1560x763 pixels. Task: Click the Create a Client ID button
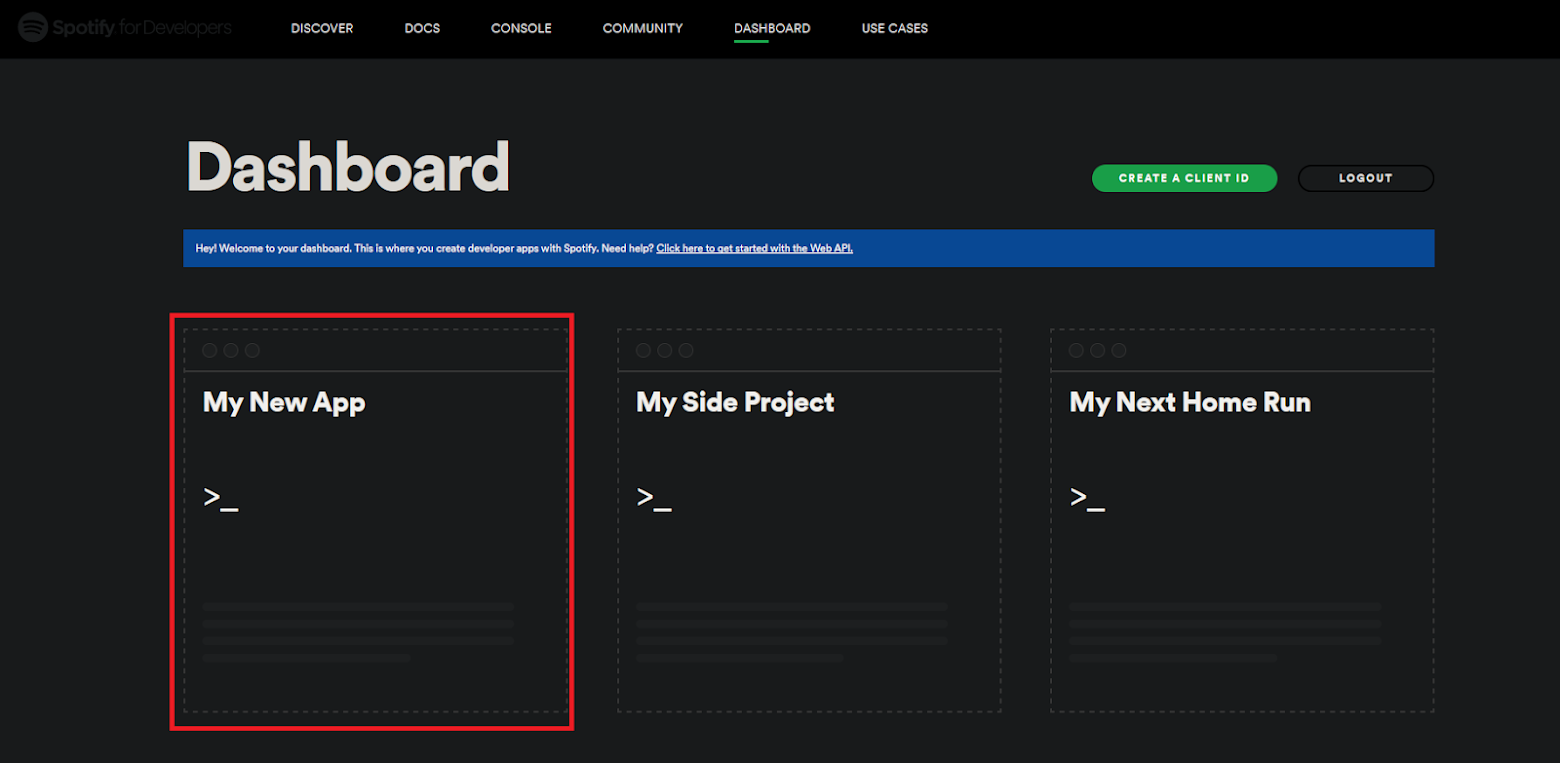[1184, 178]
